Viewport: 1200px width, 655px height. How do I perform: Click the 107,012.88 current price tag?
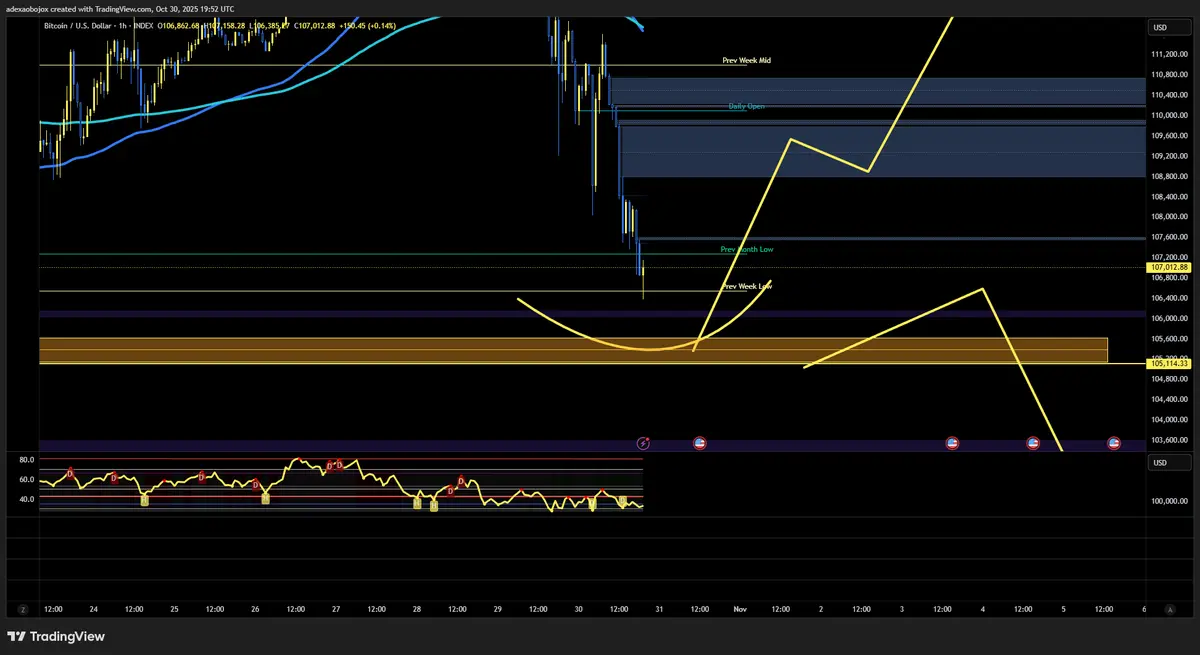pyautogui.click(x=1168, y=267)
